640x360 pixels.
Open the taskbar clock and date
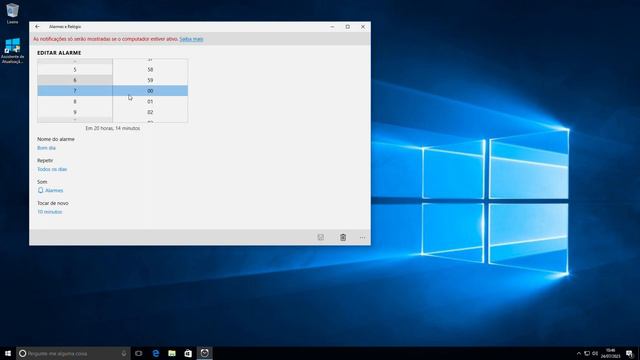[610, 353]
